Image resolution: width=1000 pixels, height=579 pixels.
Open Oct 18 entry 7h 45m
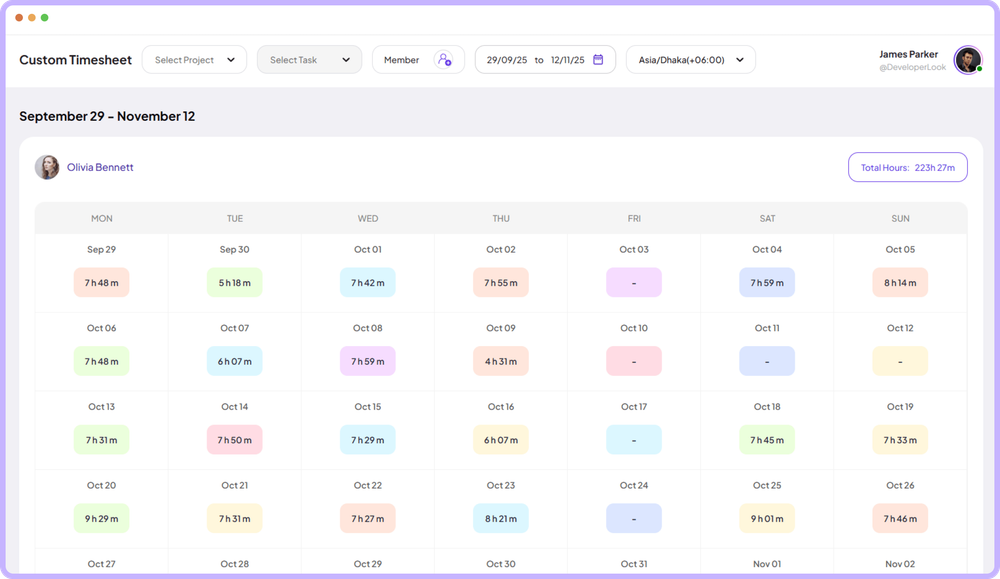(767, 440)
